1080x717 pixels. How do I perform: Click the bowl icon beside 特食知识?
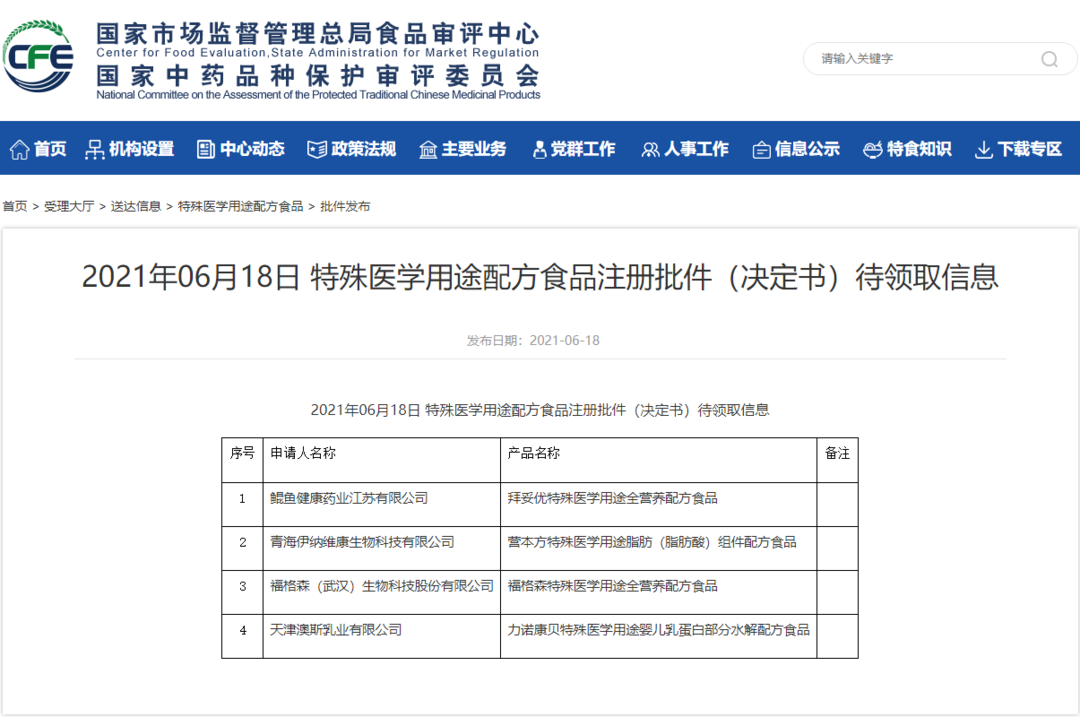coord(873,149)
